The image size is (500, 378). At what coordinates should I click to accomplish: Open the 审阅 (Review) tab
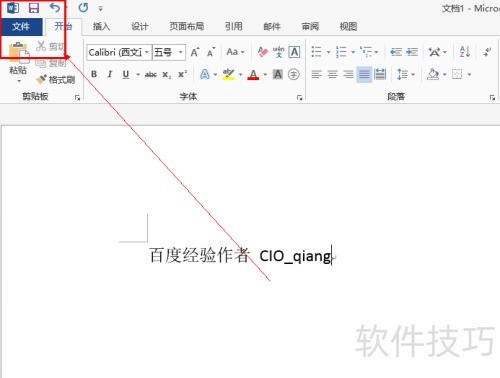coord(310,26)
